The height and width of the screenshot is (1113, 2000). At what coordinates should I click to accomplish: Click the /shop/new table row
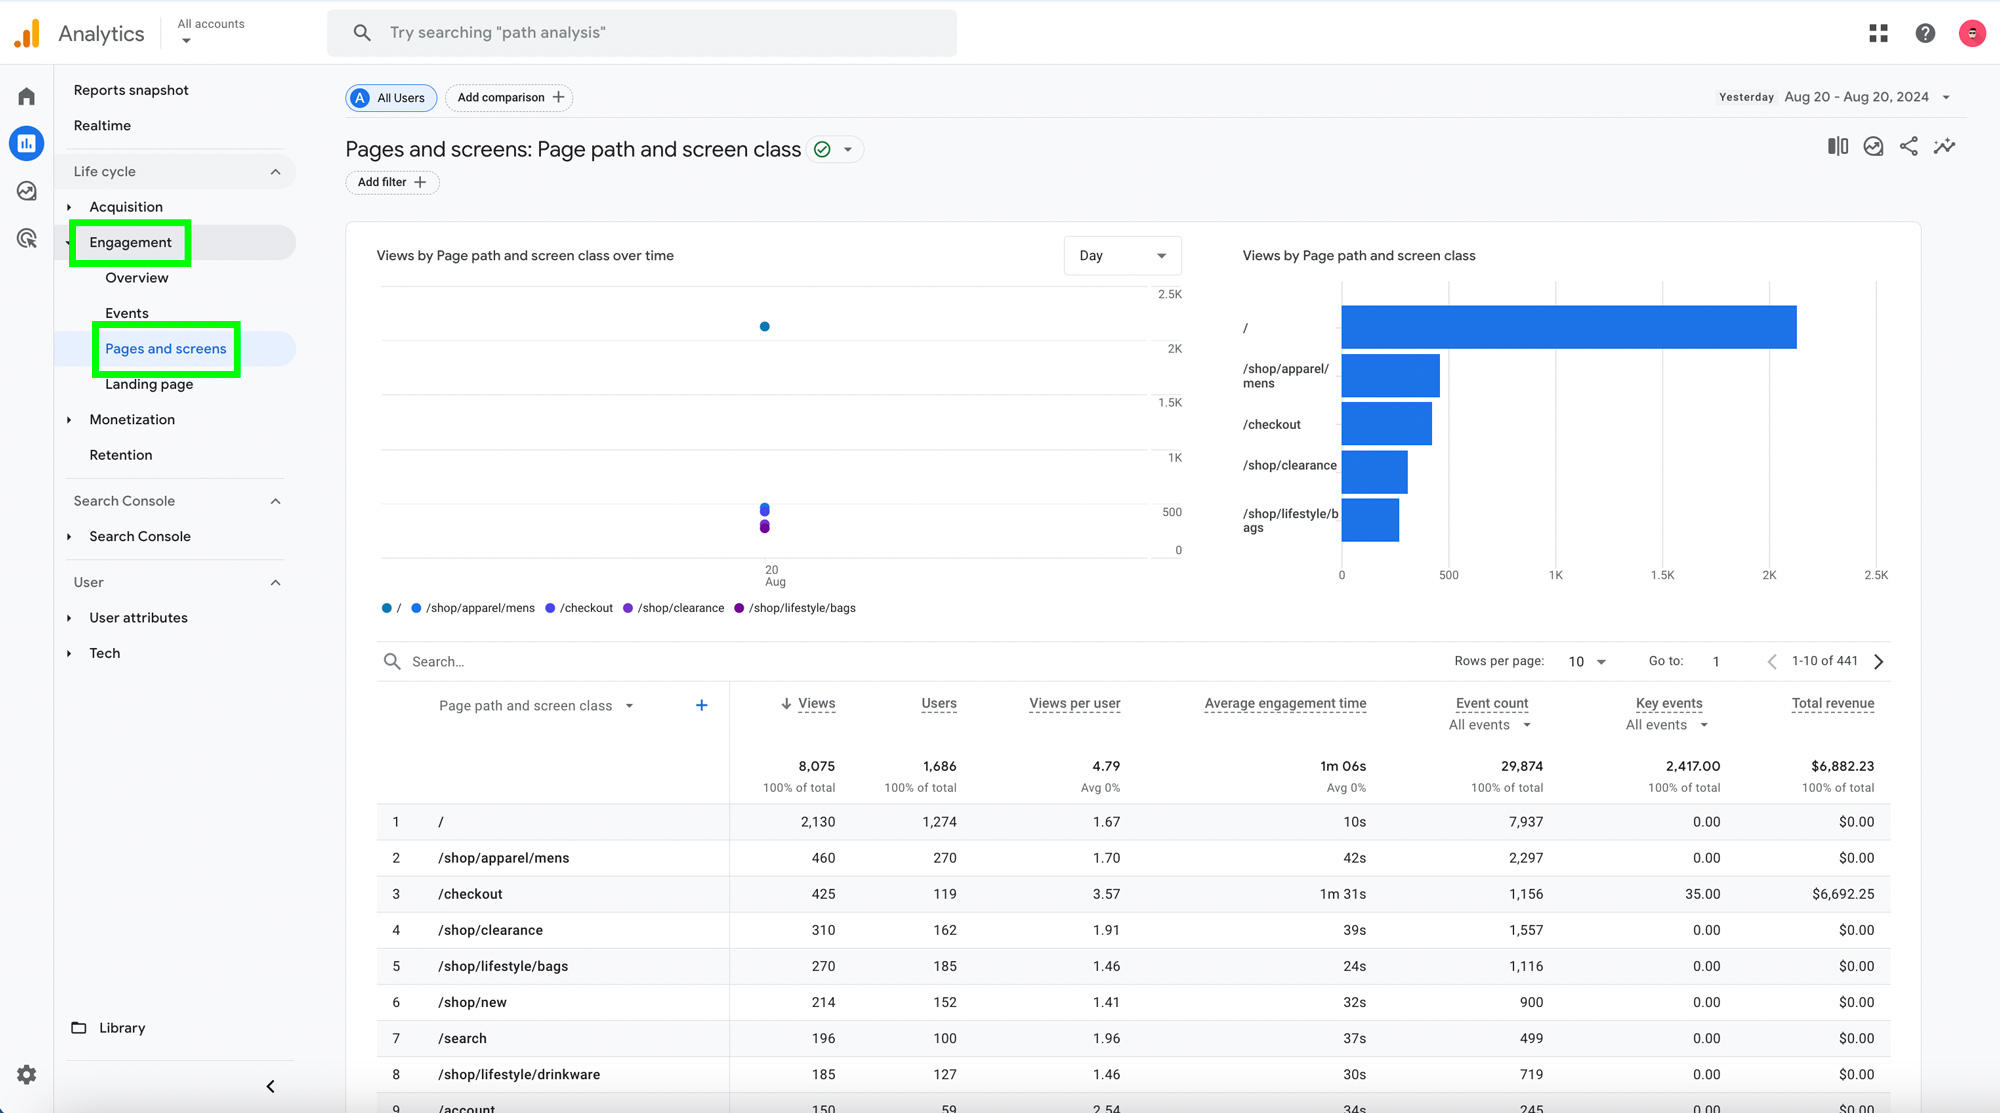(1134, 1003)
